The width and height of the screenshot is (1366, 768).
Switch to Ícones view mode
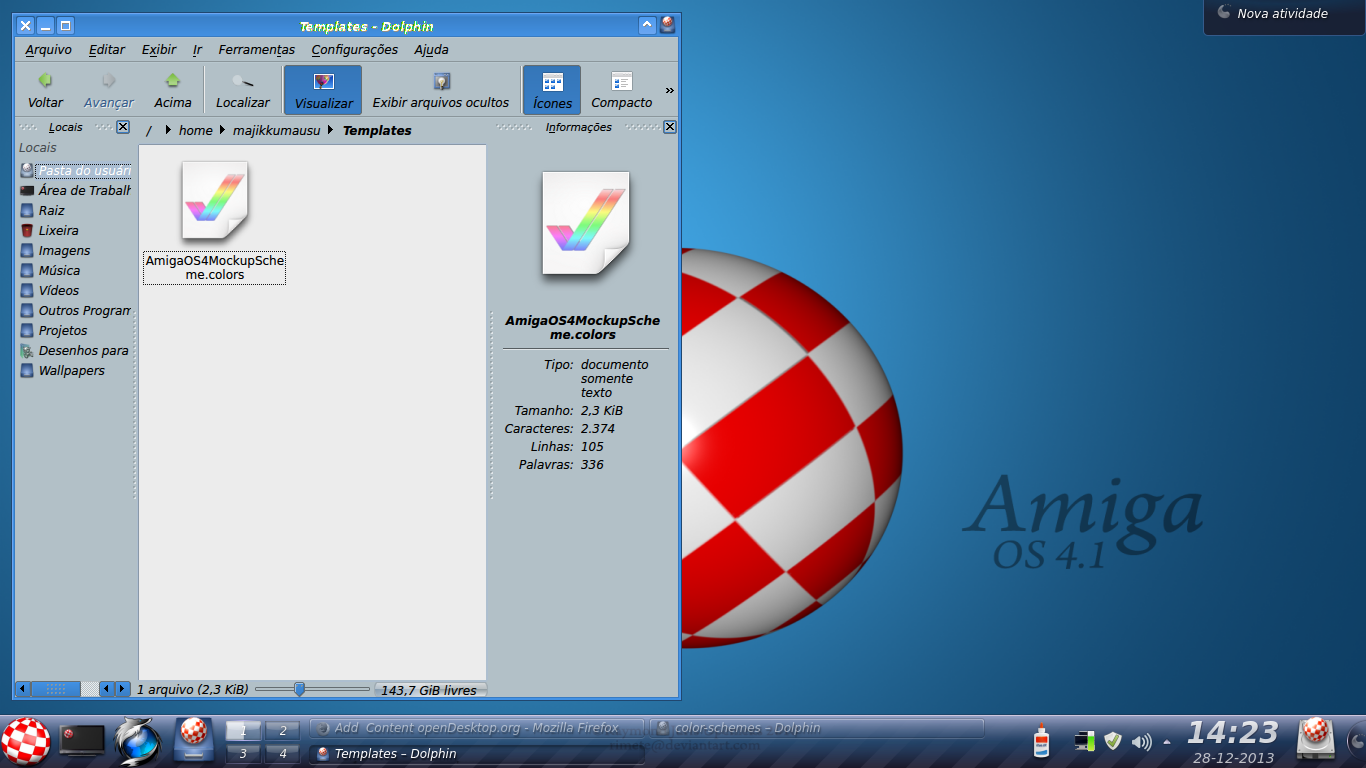pyautogui.click(x=552, y=90)
